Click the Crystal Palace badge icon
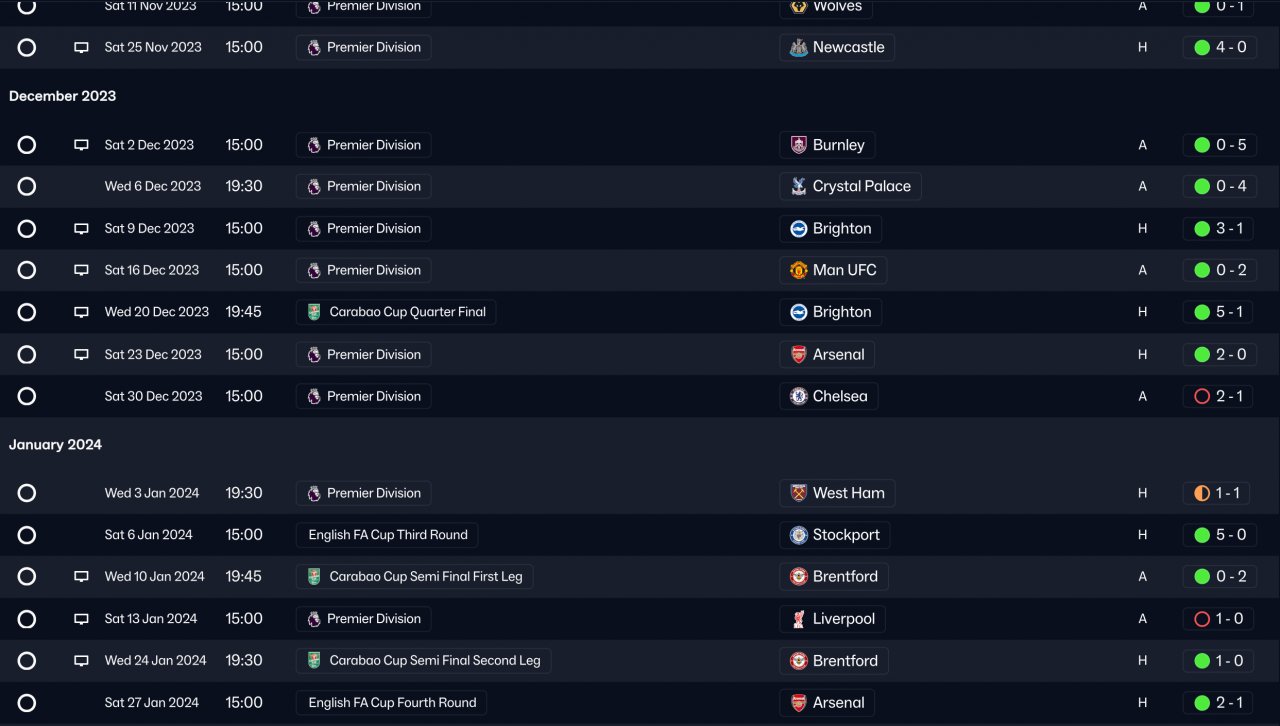Viewport: 1280px width, 726px height. [798, 186]
